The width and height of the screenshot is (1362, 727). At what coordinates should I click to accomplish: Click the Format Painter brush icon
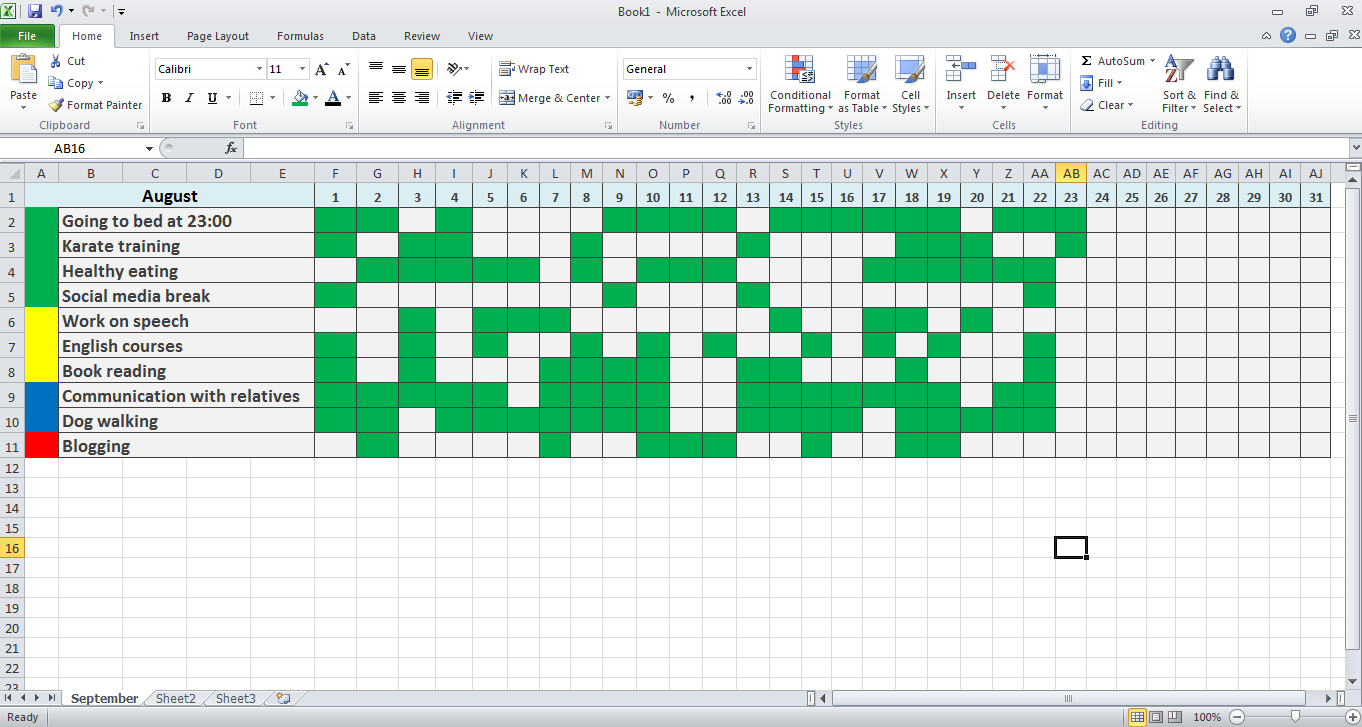pyautogui.click(x=57, y=105)
